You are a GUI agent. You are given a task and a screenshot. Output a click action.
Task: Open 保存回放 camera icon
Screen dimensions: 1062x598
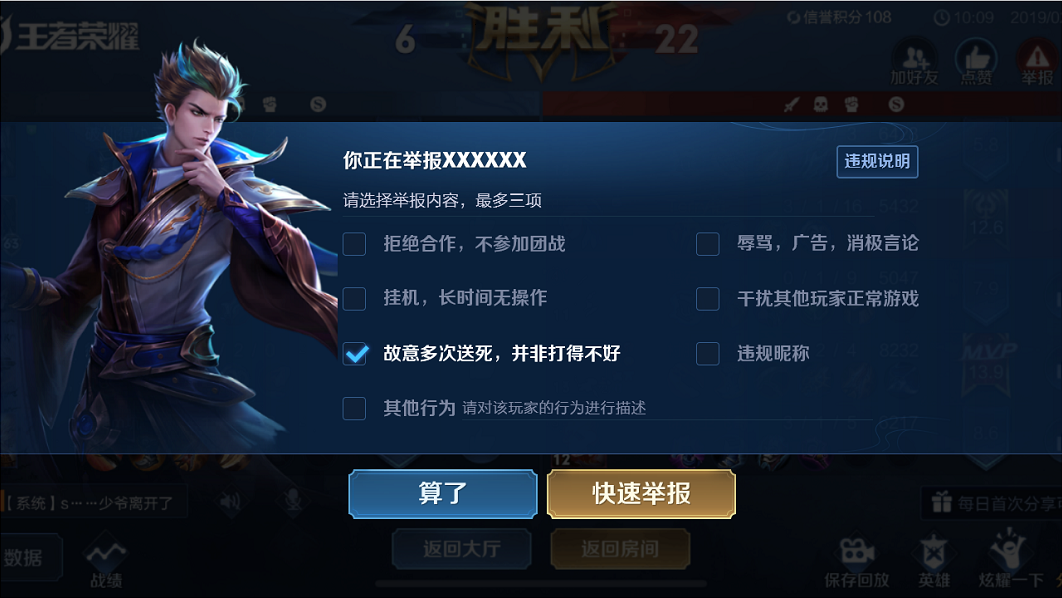click(x=857, y=553)
